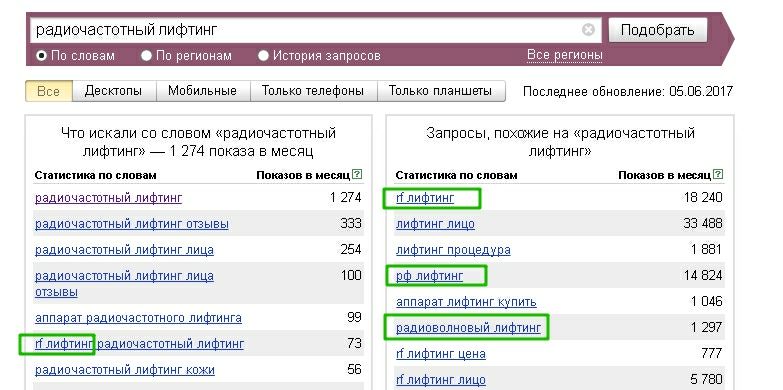The image size is (783, 390).
Task: Open 'радиочастотный лифтинг кожи' link
Action: [125, 370]
